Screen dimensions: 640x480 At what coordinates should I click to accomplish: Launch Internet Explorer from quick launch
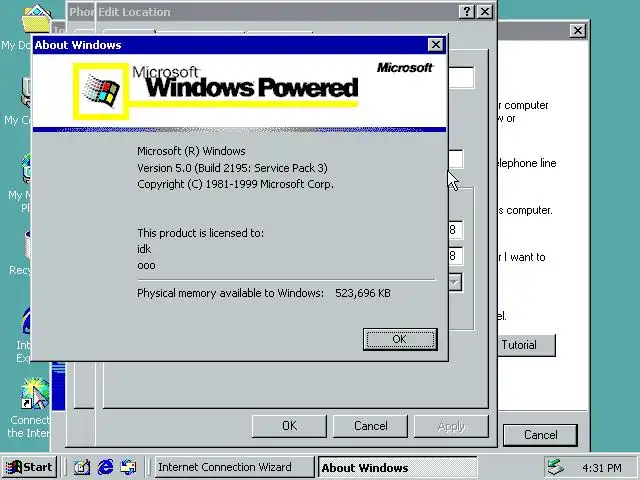(x=105, y=467)
